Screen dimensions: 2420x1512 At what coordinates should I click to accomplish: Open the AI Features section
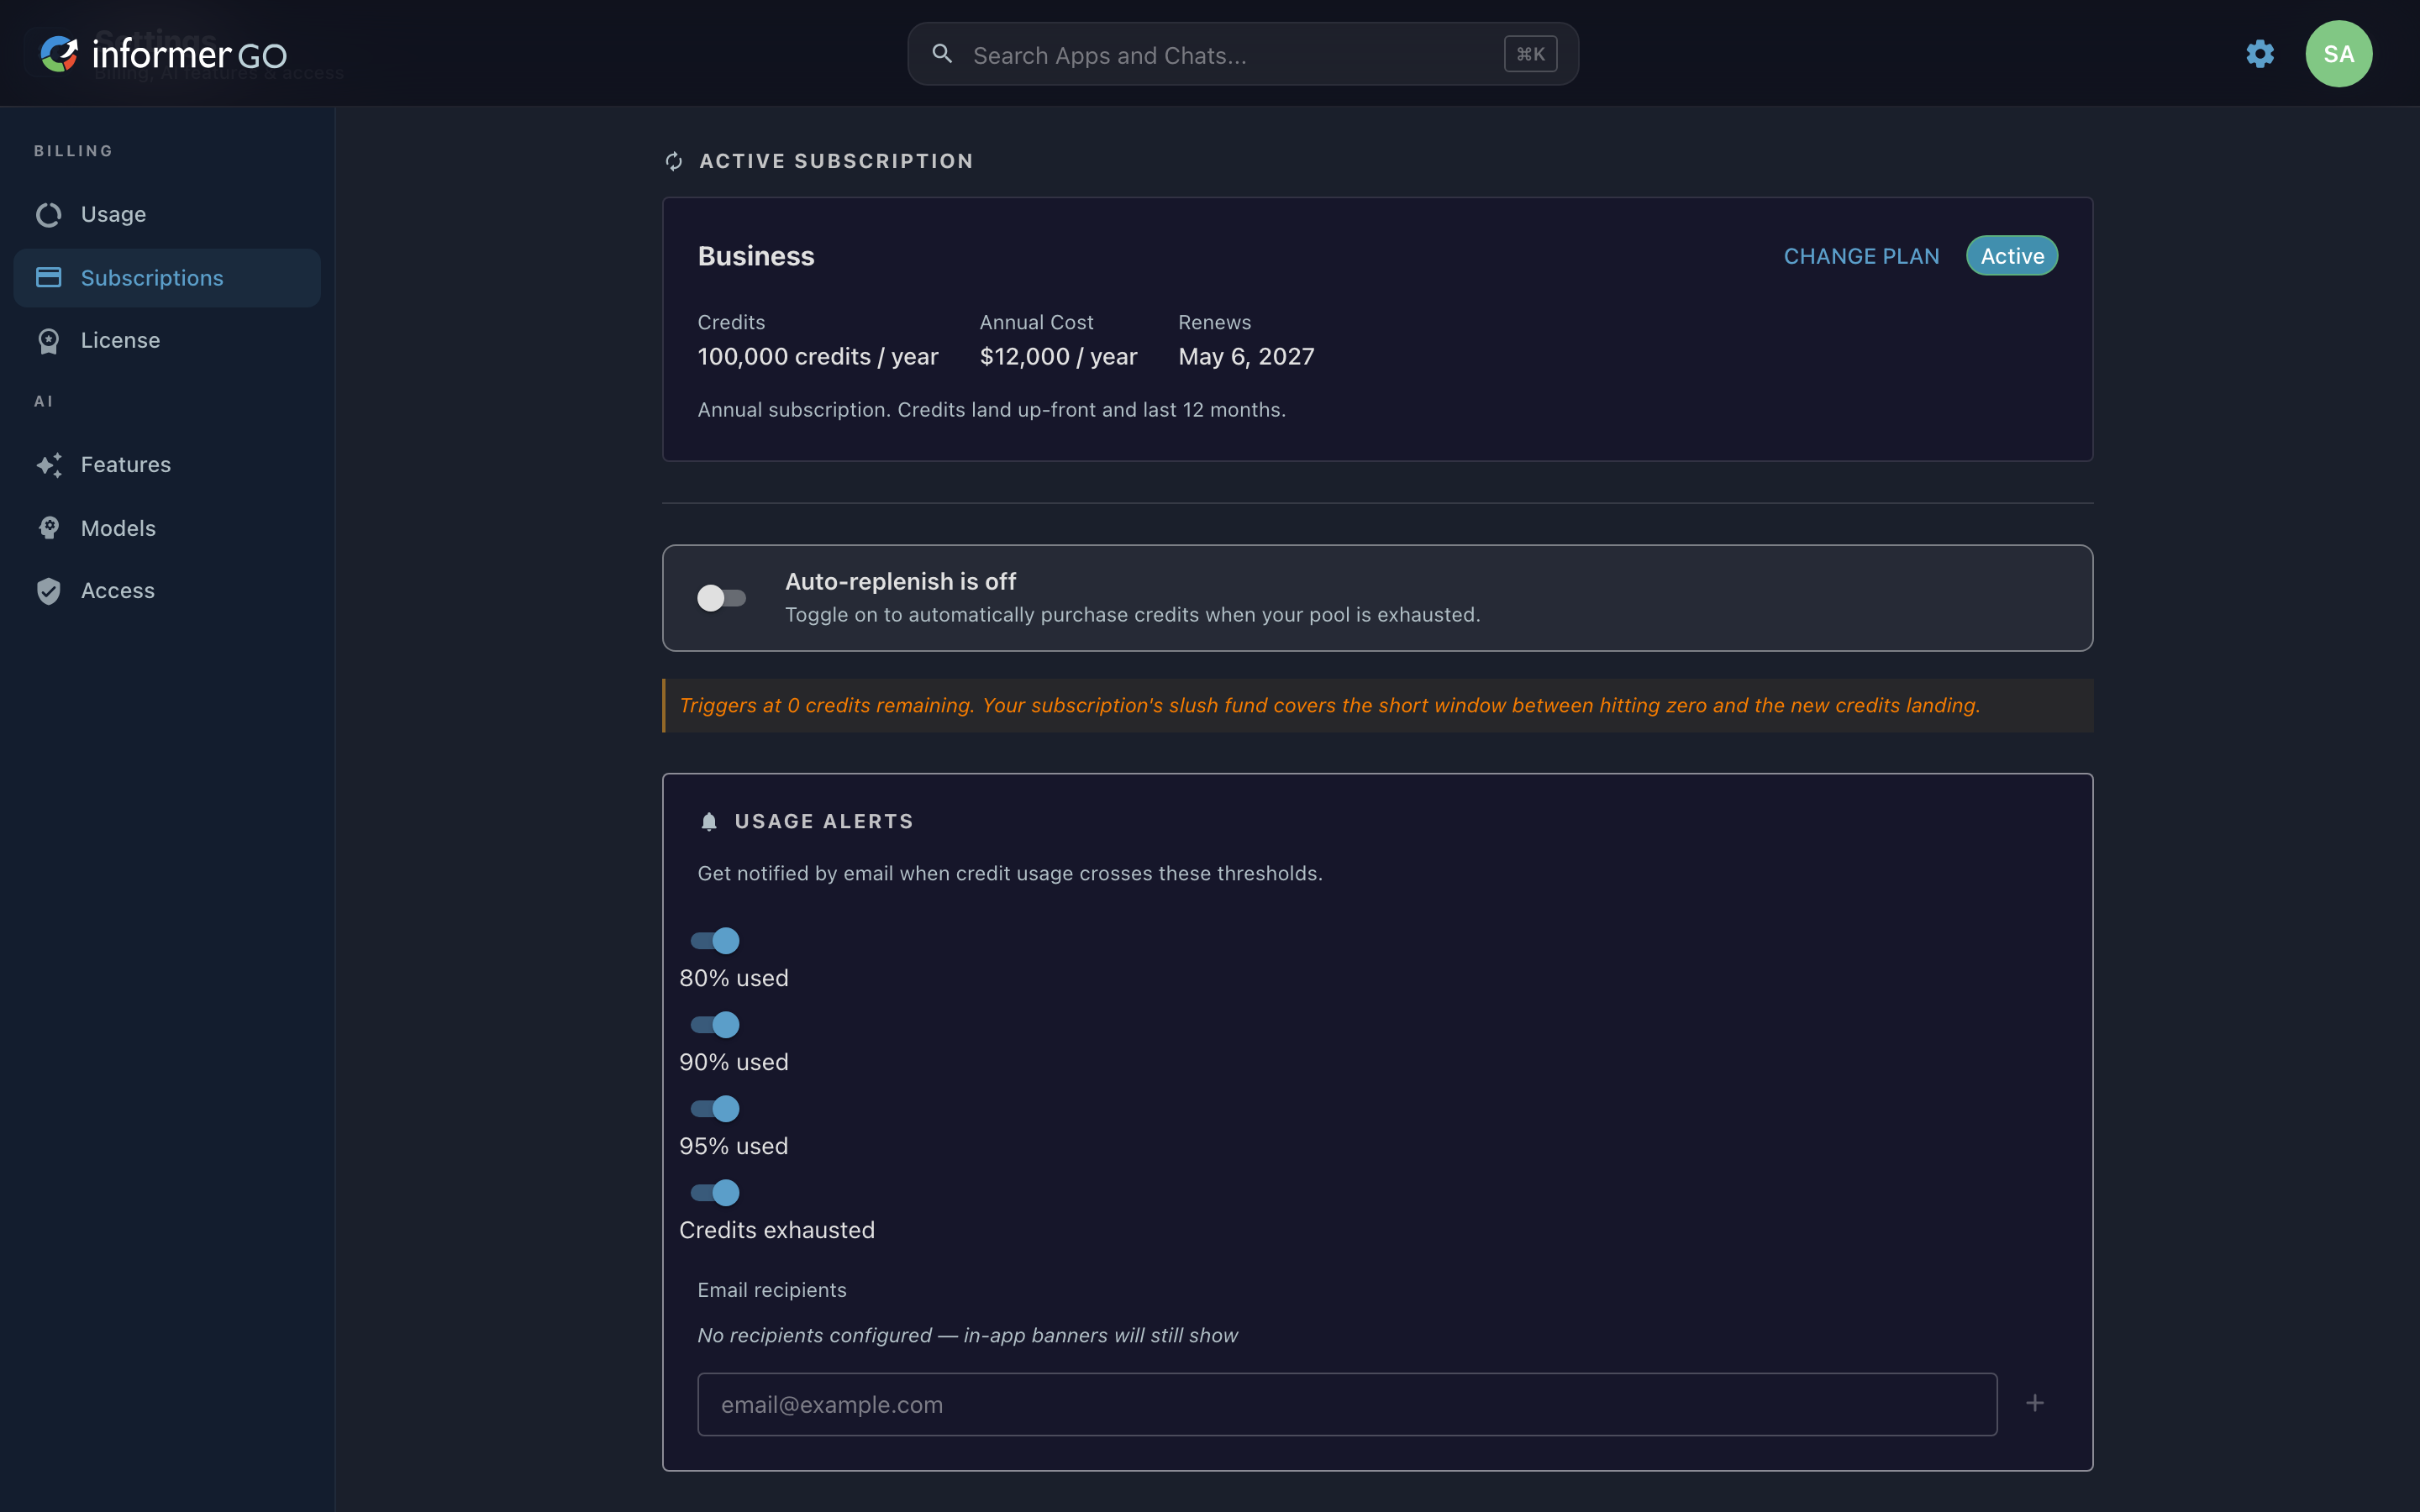click(x=167, y=465)
